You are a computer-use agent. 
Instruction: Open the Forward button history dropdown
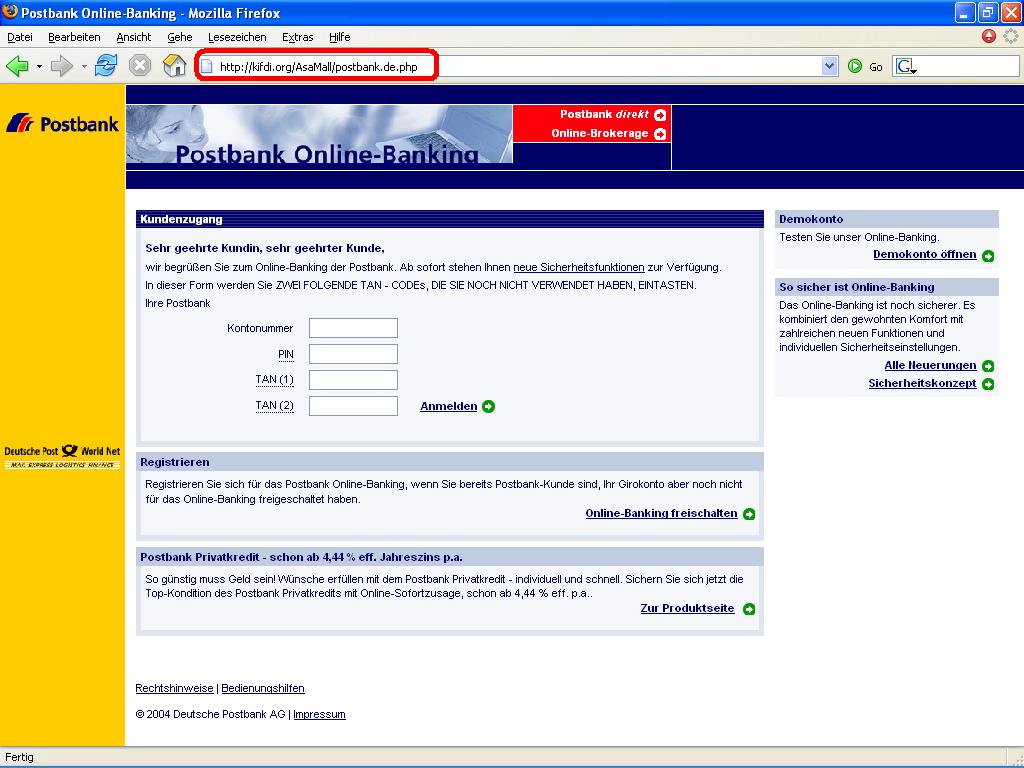(x=84, y=66)
